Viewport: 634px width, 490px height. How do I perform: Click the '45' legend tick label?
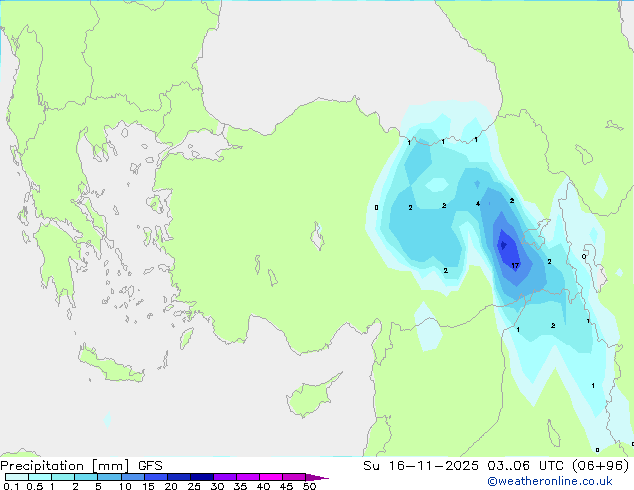286,486
